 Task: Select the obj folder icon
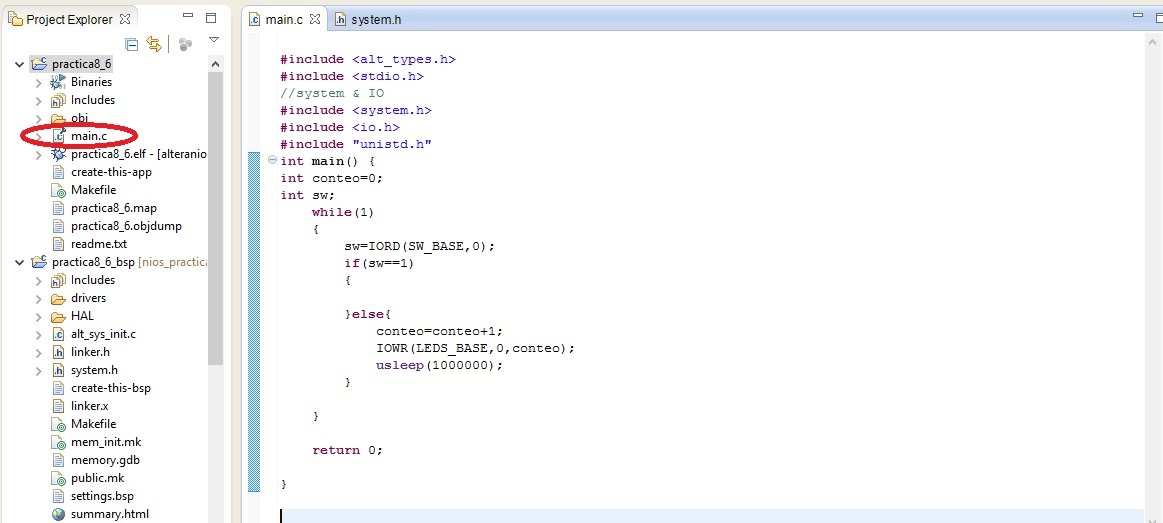coord(58,119)
